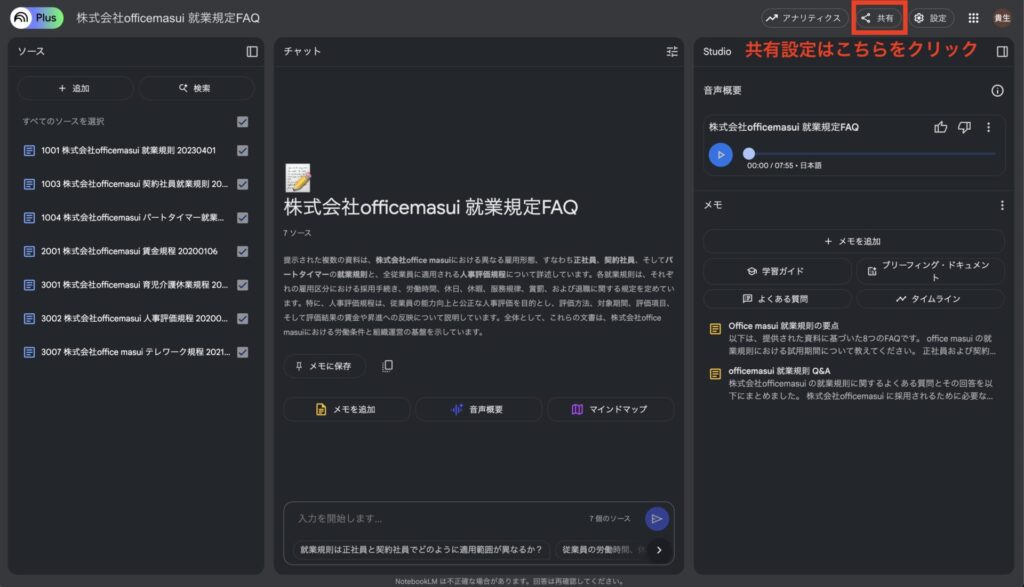Viewport: 1024px width, 587px height.
Task: Copy the summary with the copy icon
Action: [387, 366]
